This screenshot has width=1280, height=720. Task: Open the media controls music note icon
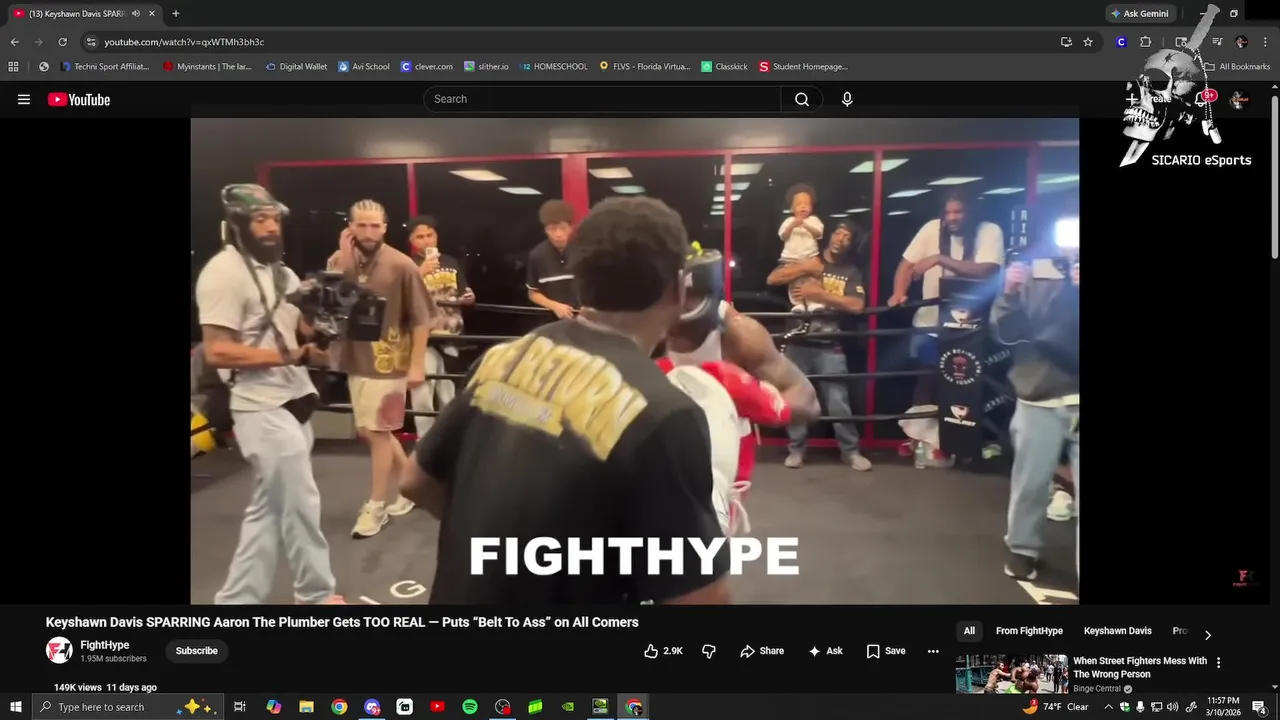click(x=1217, y=42)
